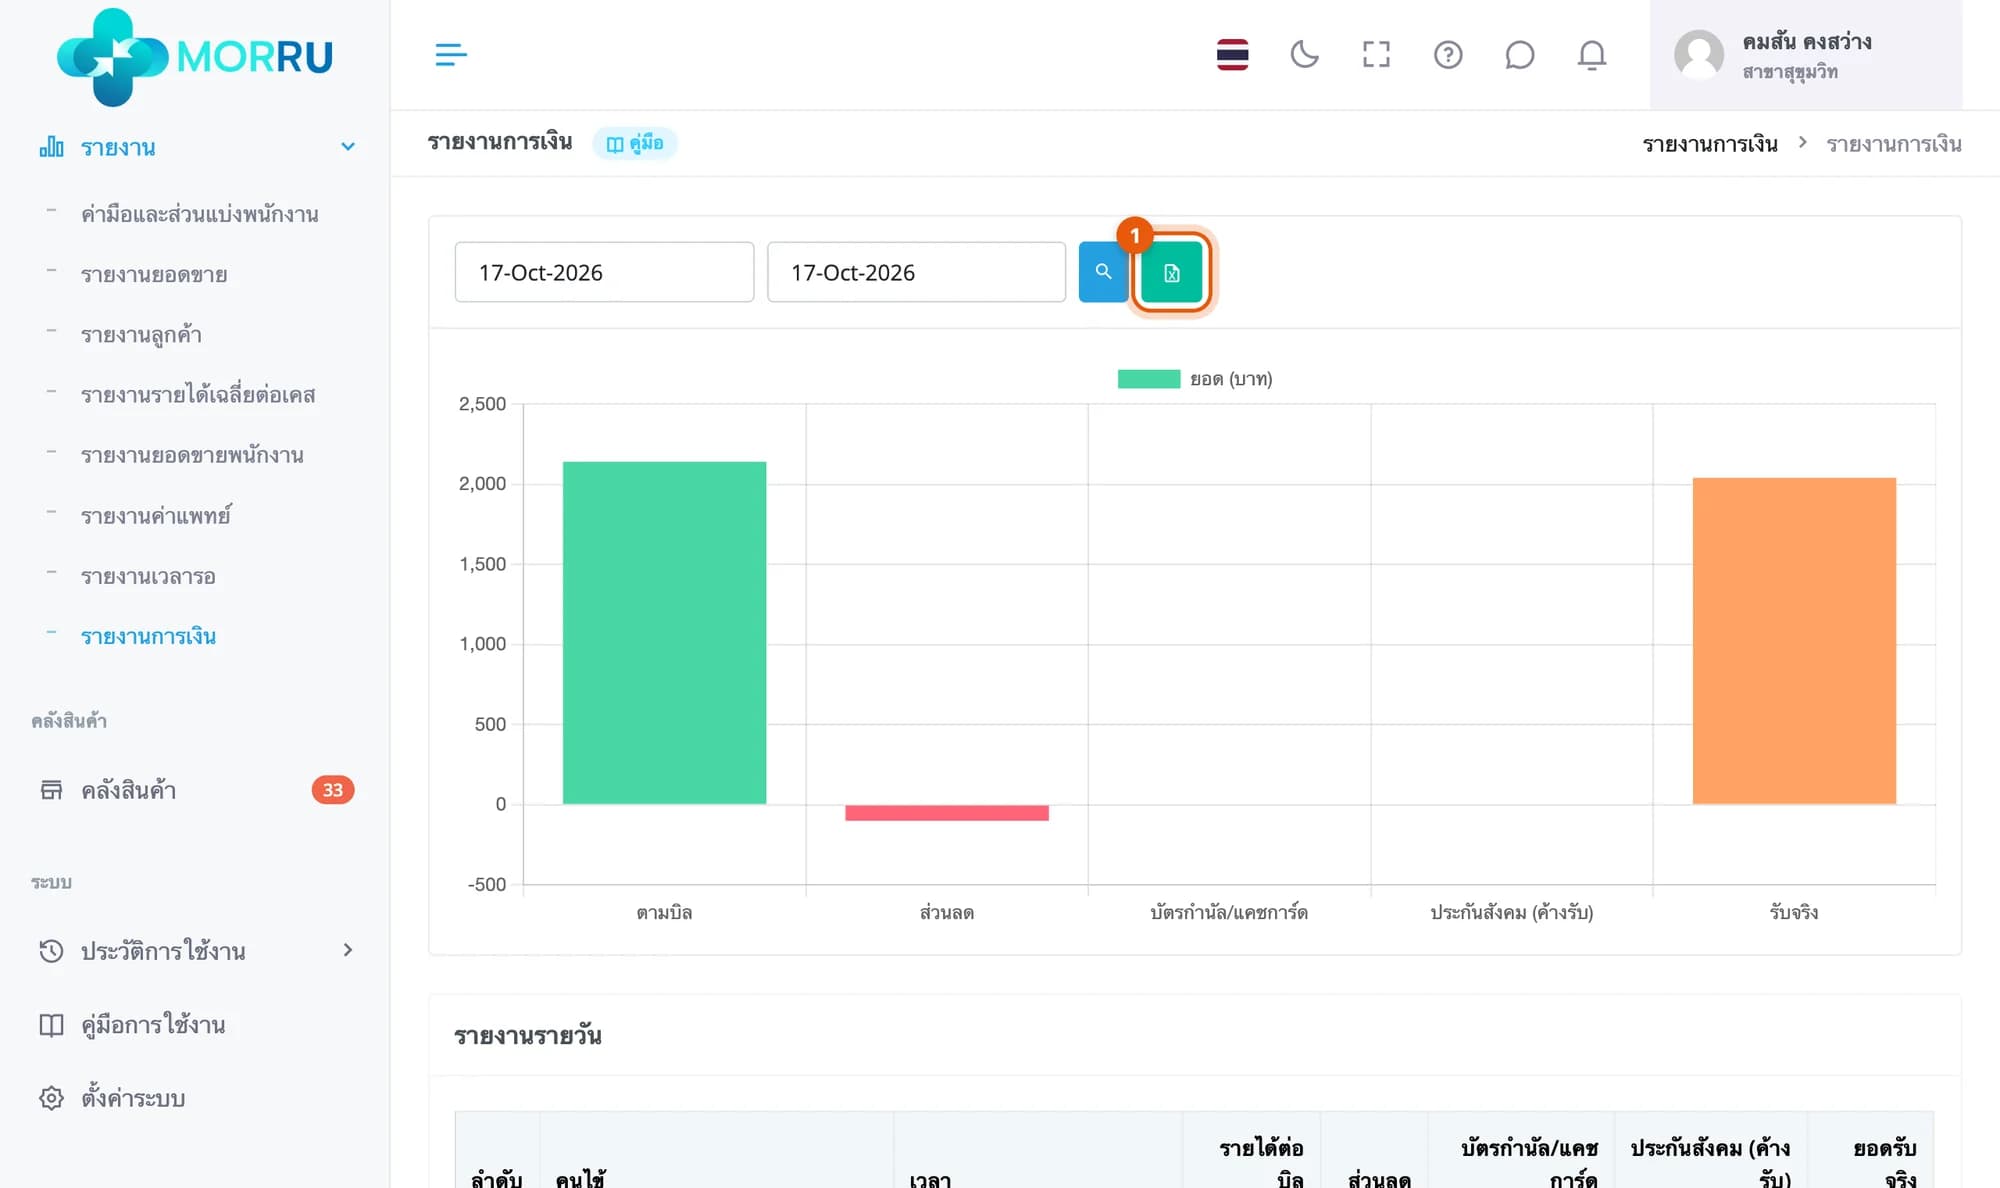The height and width of the screenshot is (1188, 2000).
Task: Click the blue search magnifier button
Action: (x=1104, y=272)
